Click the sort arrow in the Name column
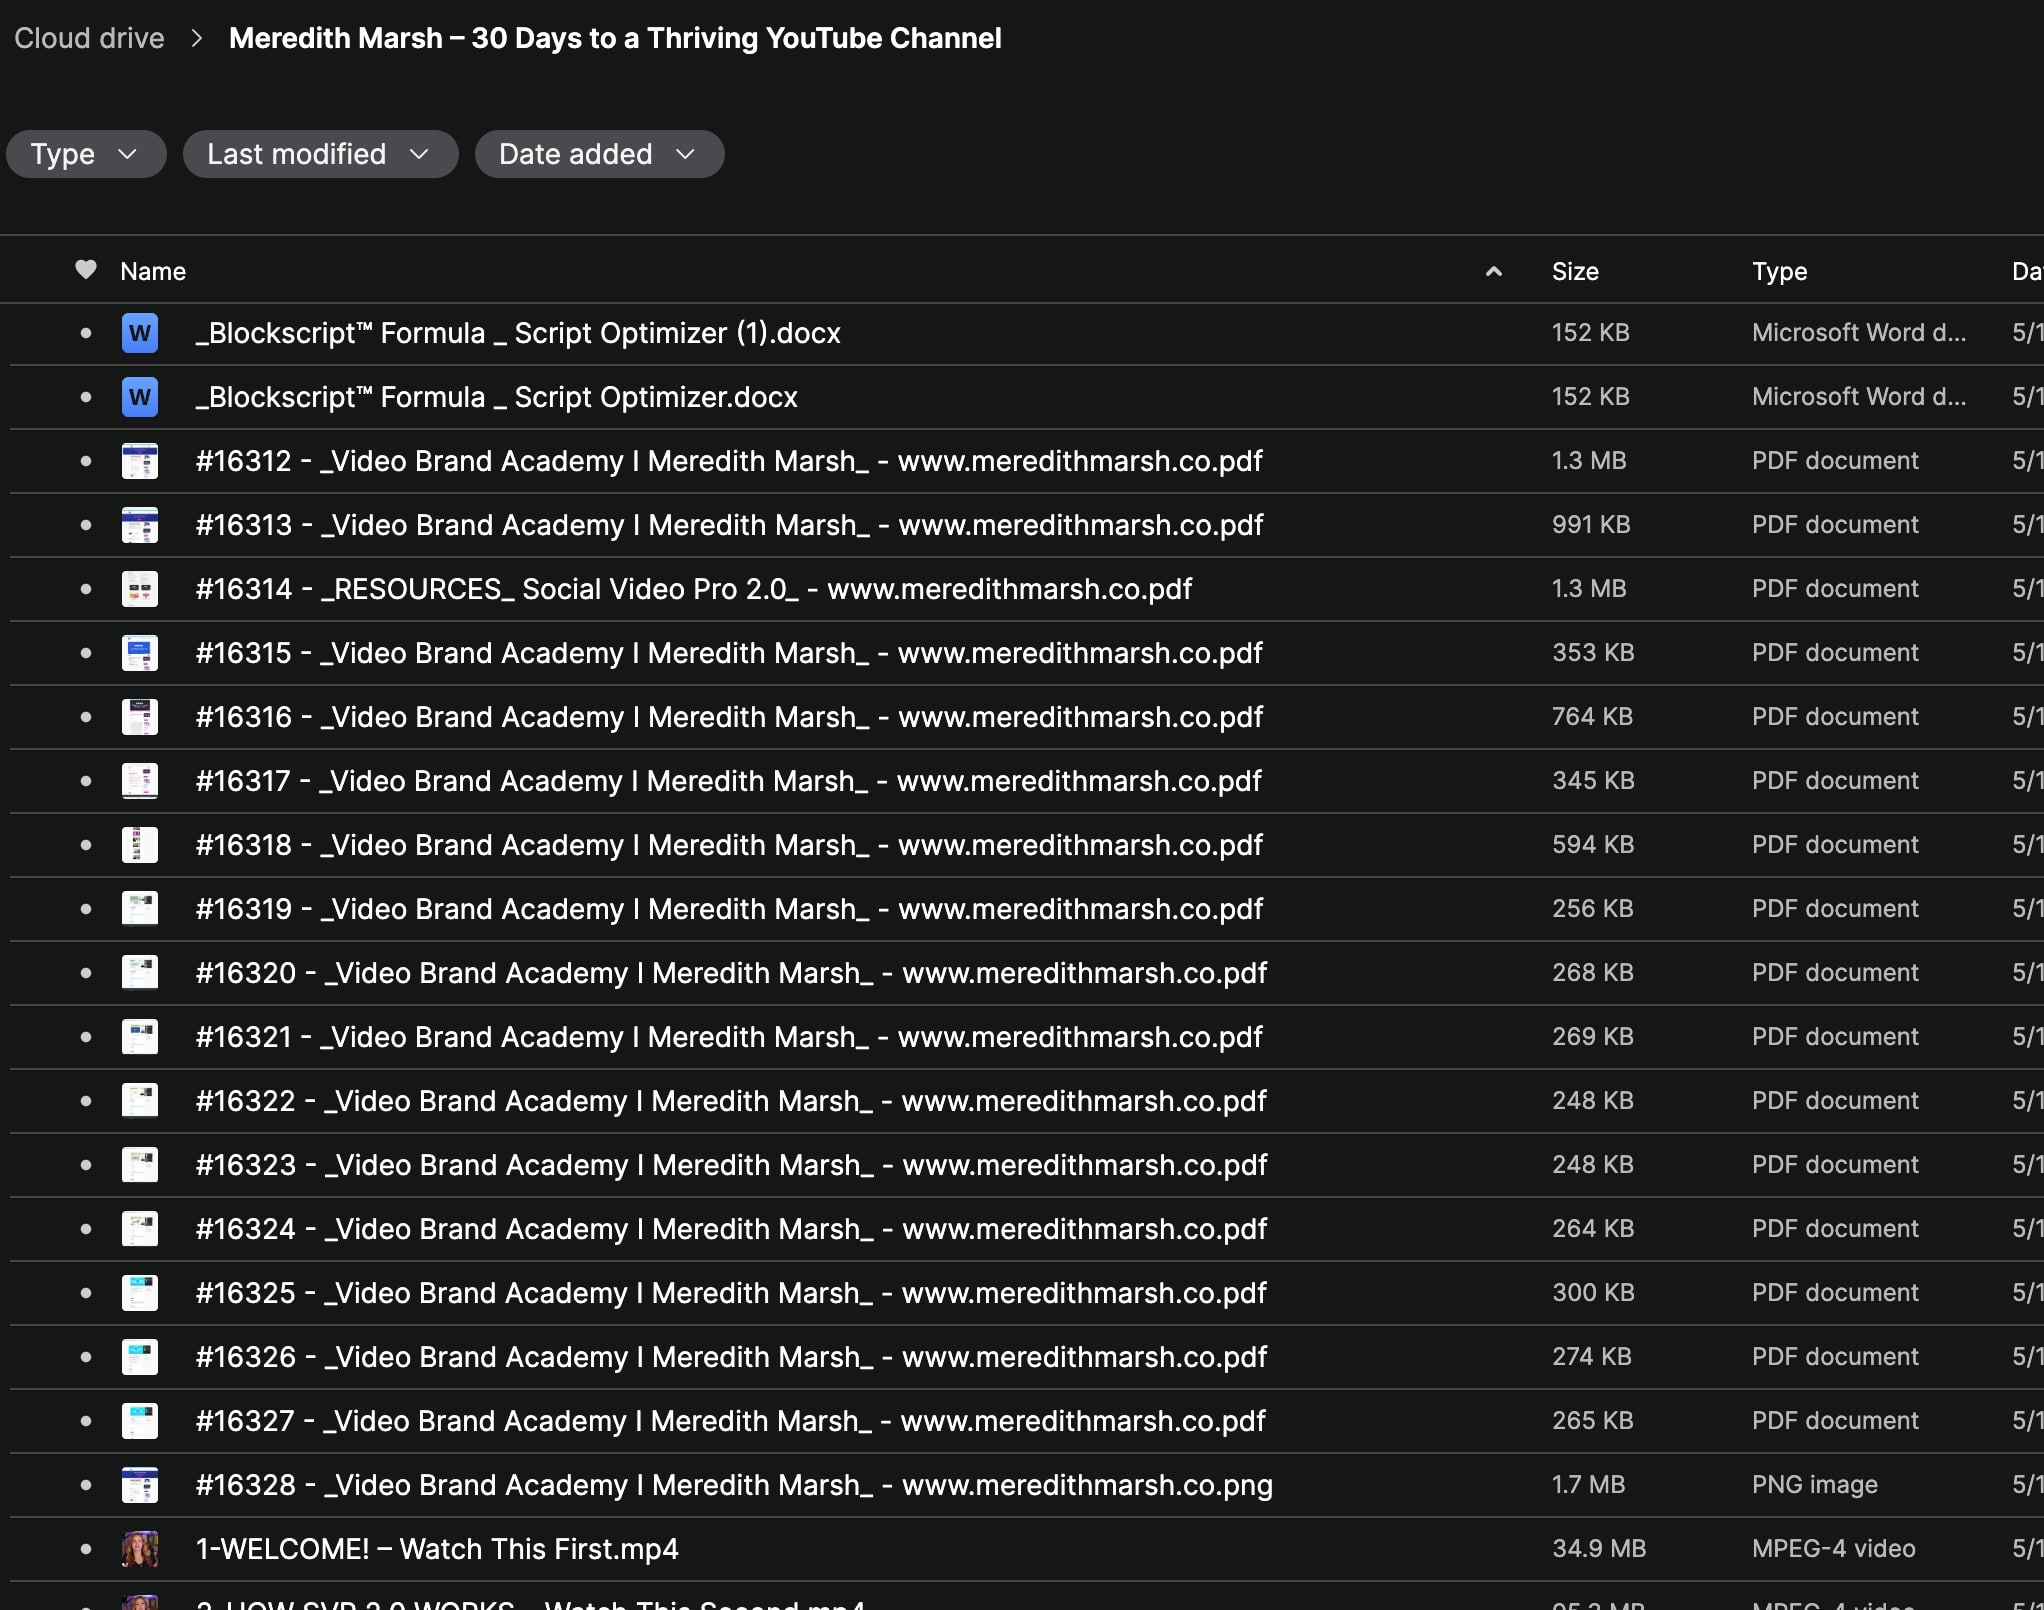The image size is (2044, 1610). (x=1493, y=271)
